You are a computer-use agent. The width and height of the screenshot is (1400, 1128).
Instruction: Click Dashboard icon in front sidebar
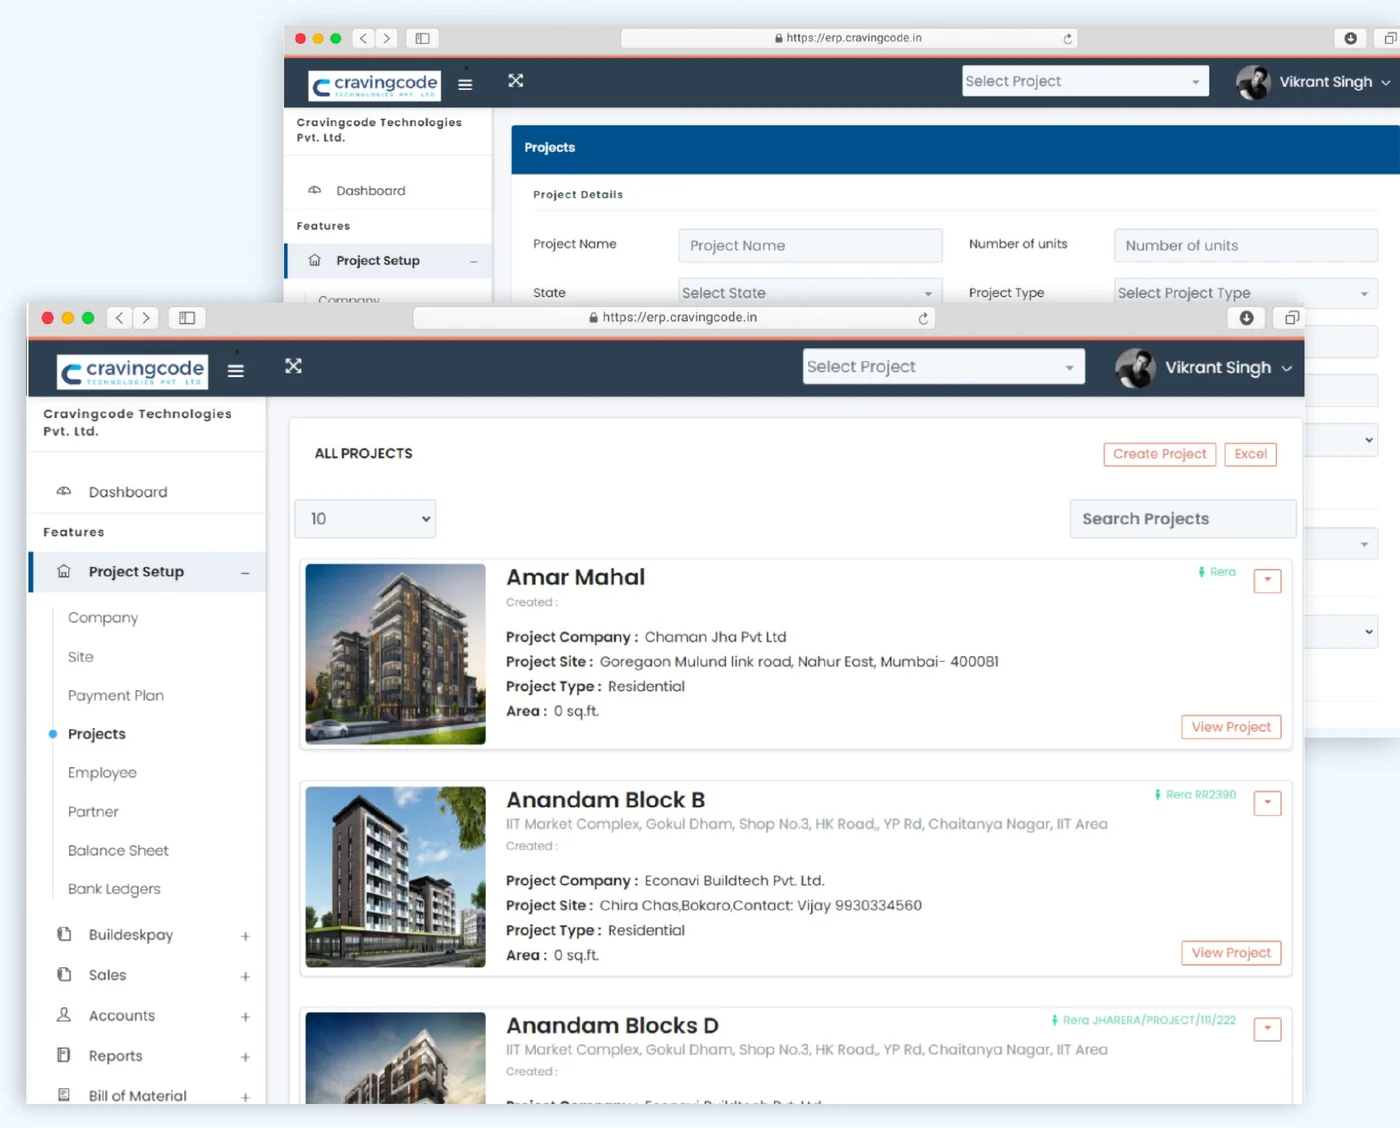[64, 491]
